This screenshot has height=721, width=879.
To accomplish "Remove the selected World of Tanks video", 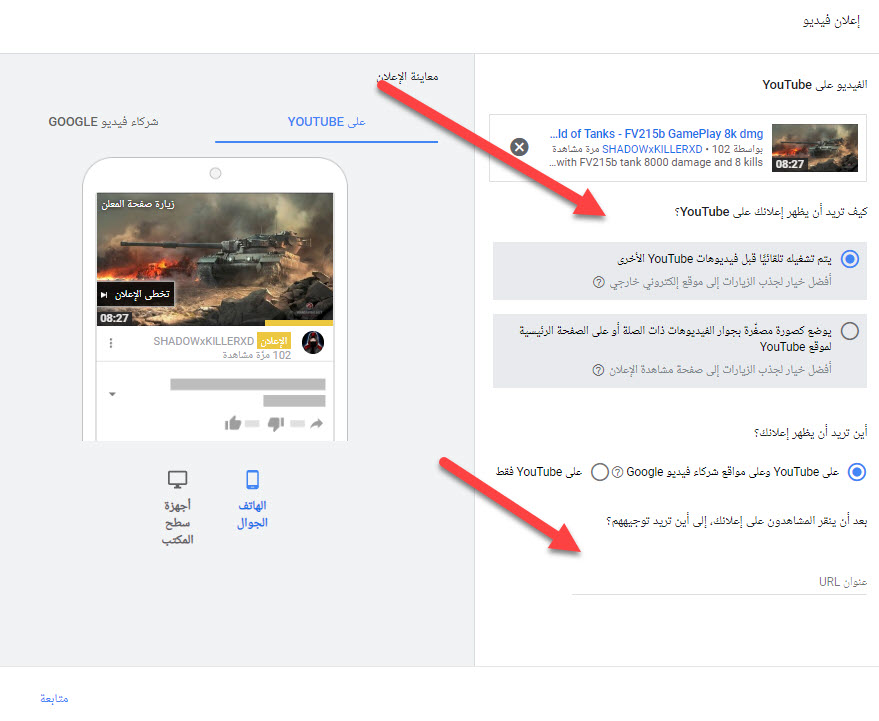I will pos(519,147).
